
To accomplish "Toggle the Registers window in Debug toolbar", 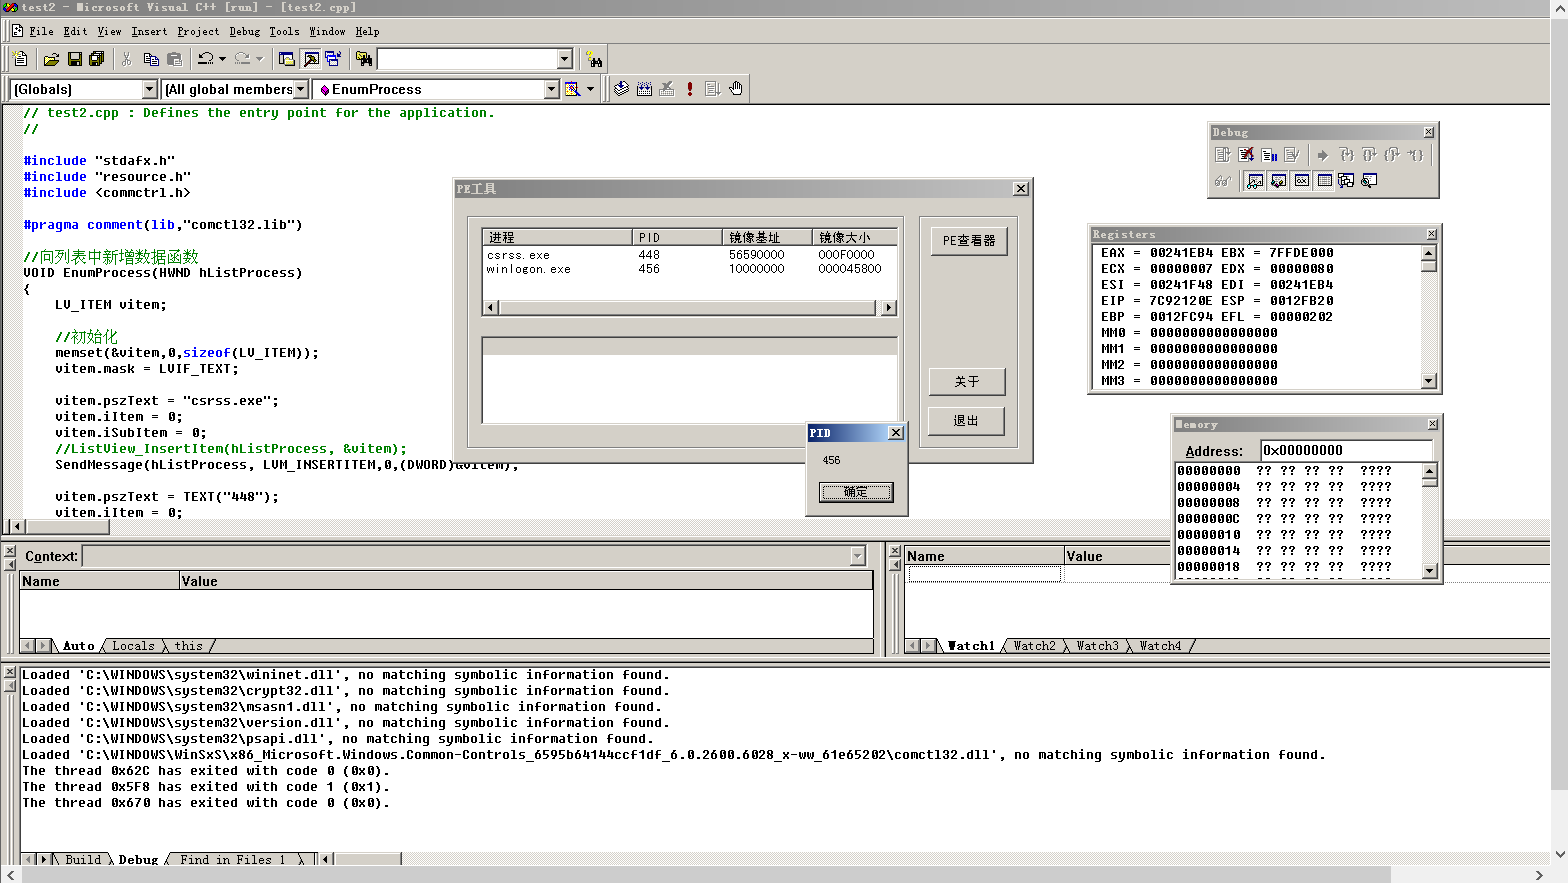I will [1301, 180].
